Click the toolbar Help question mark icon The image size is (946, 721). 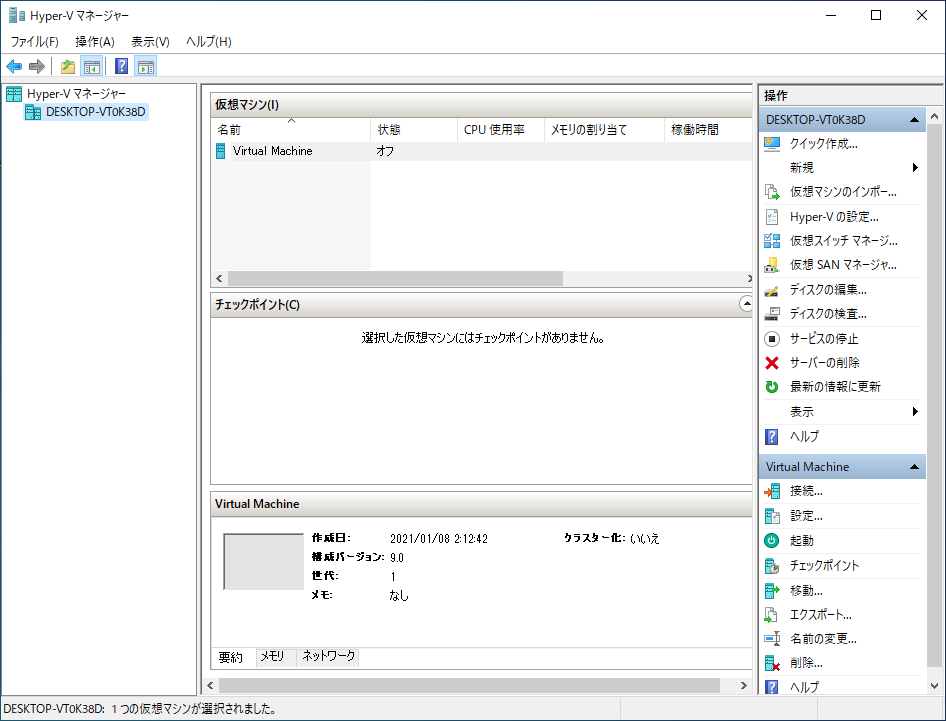click(x=121, y=67)
